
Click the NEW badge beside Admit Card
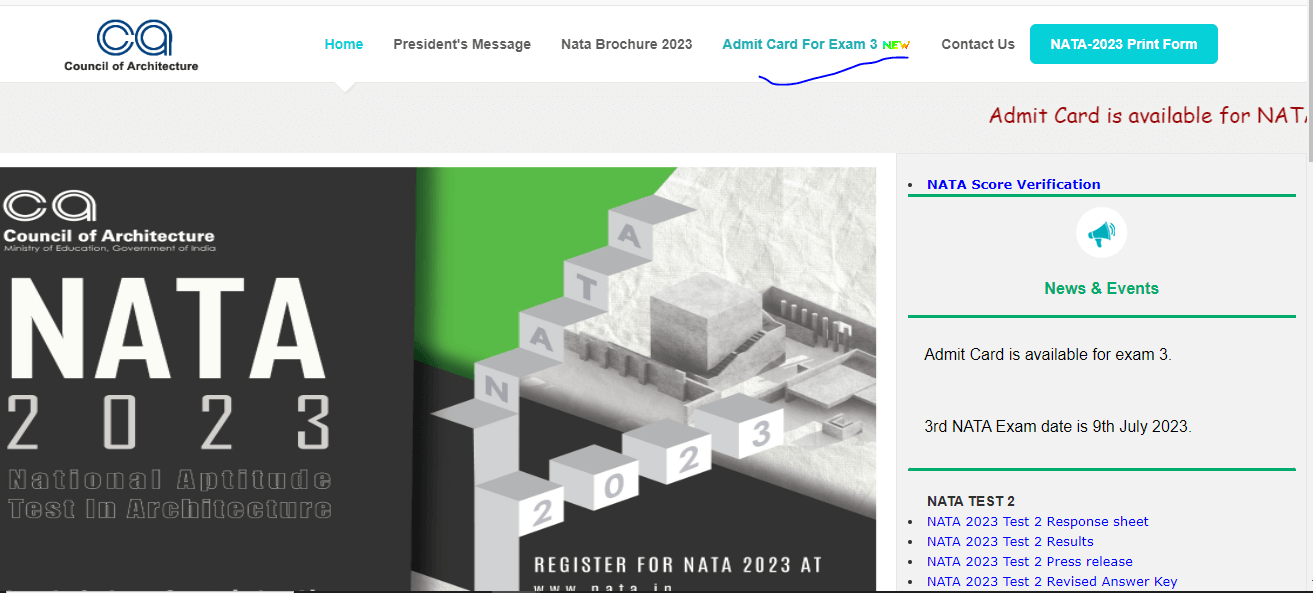pos(896,45)
